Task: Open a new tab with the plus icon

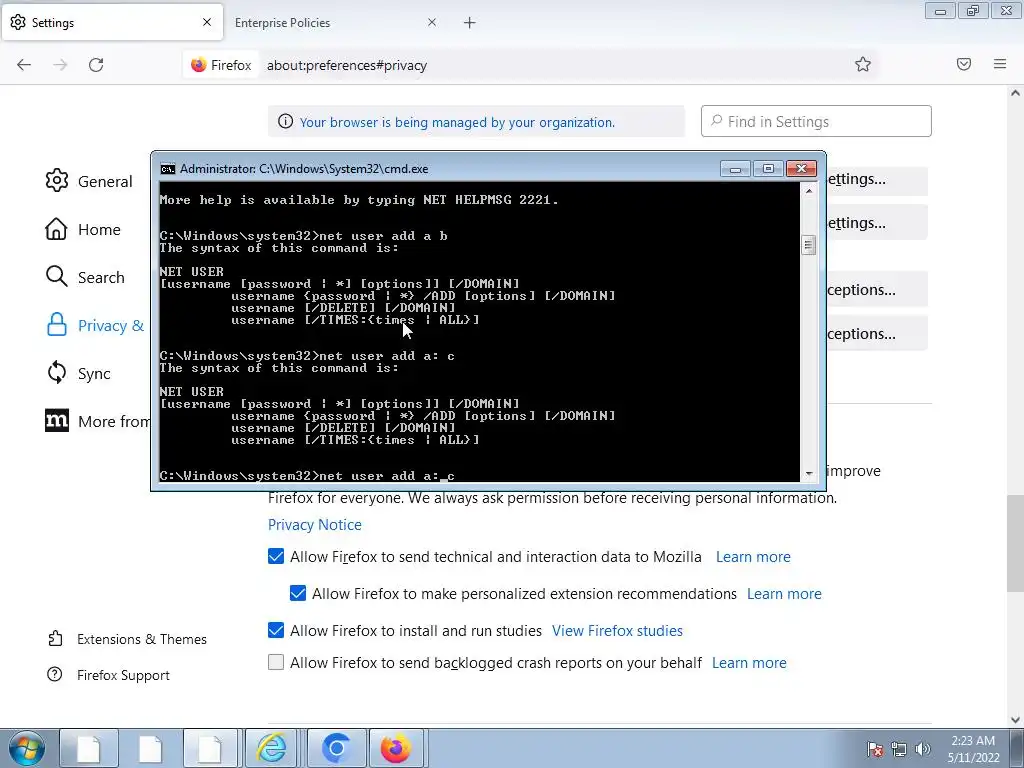Action: (470, 23)
